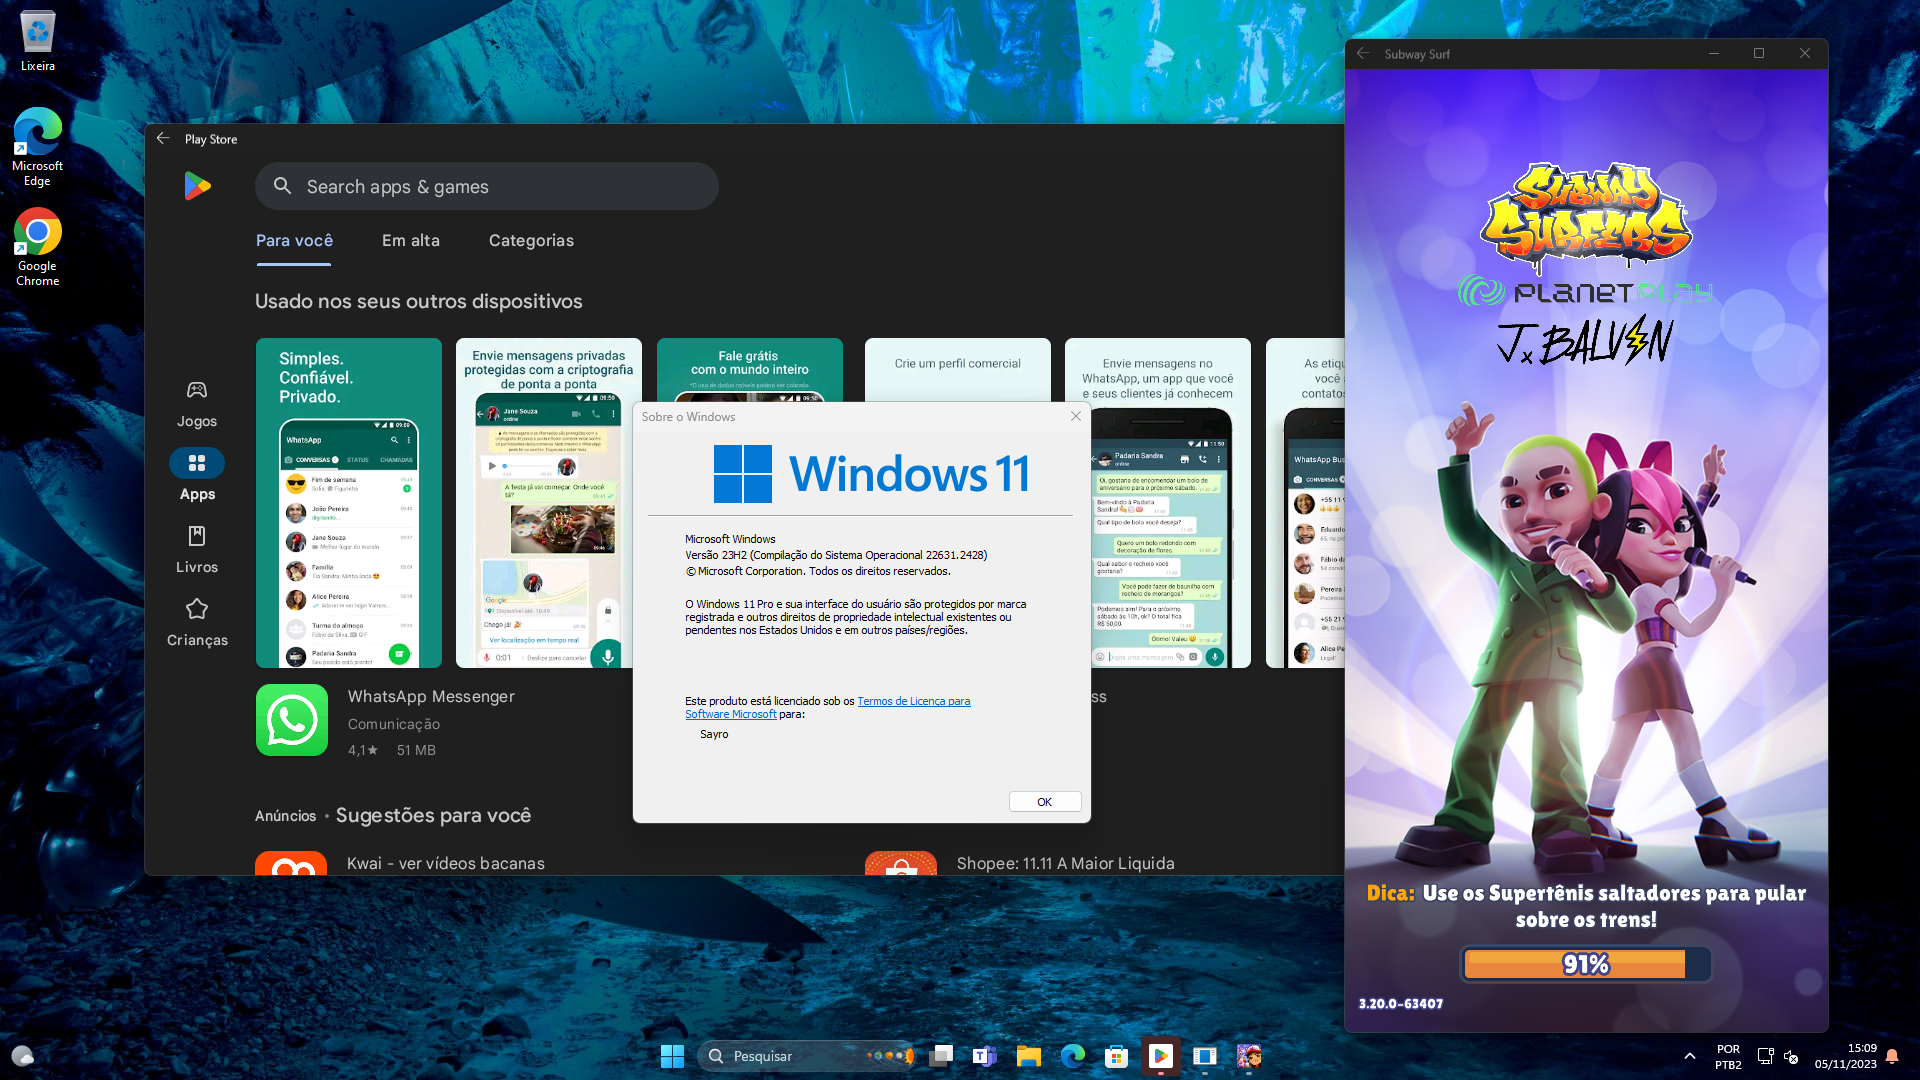1920x1080 pixels.
Task: Open 'Kwai - ver vídeos bacanas' suggestion
Action: tap(445, 863)
